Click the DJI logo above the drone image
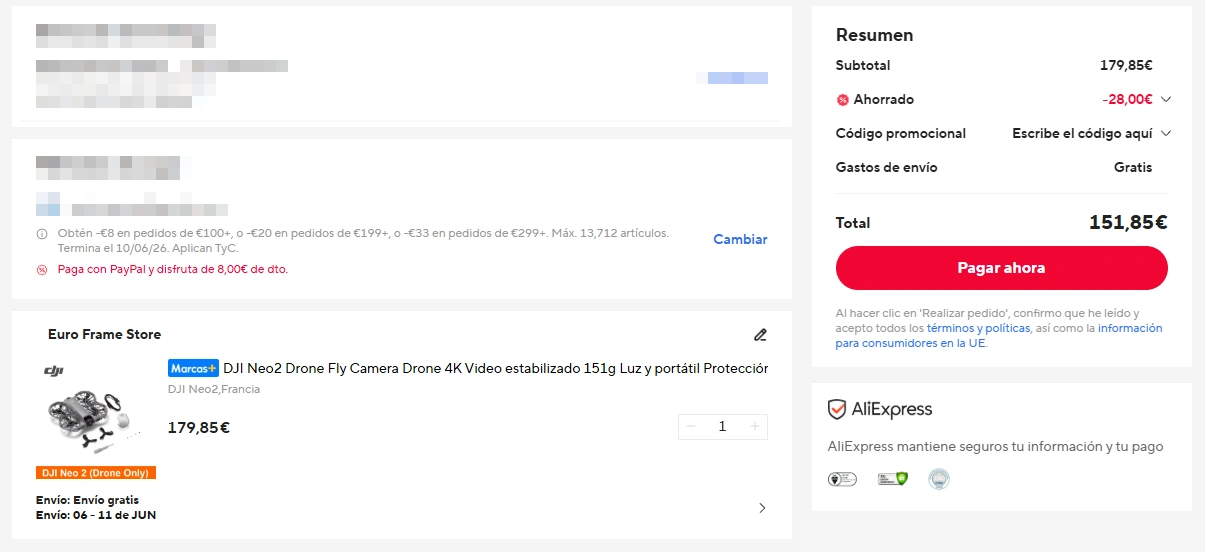This screenshot has height=552, width=1205. (x=54, y=371)
